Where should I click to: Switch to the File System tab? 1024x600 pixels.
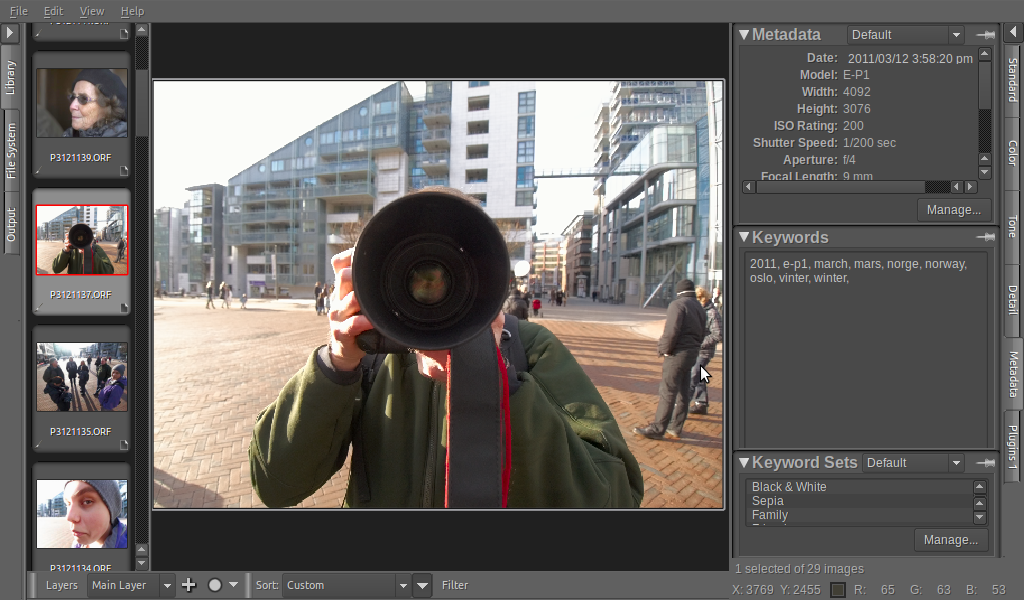click(10, 151)
